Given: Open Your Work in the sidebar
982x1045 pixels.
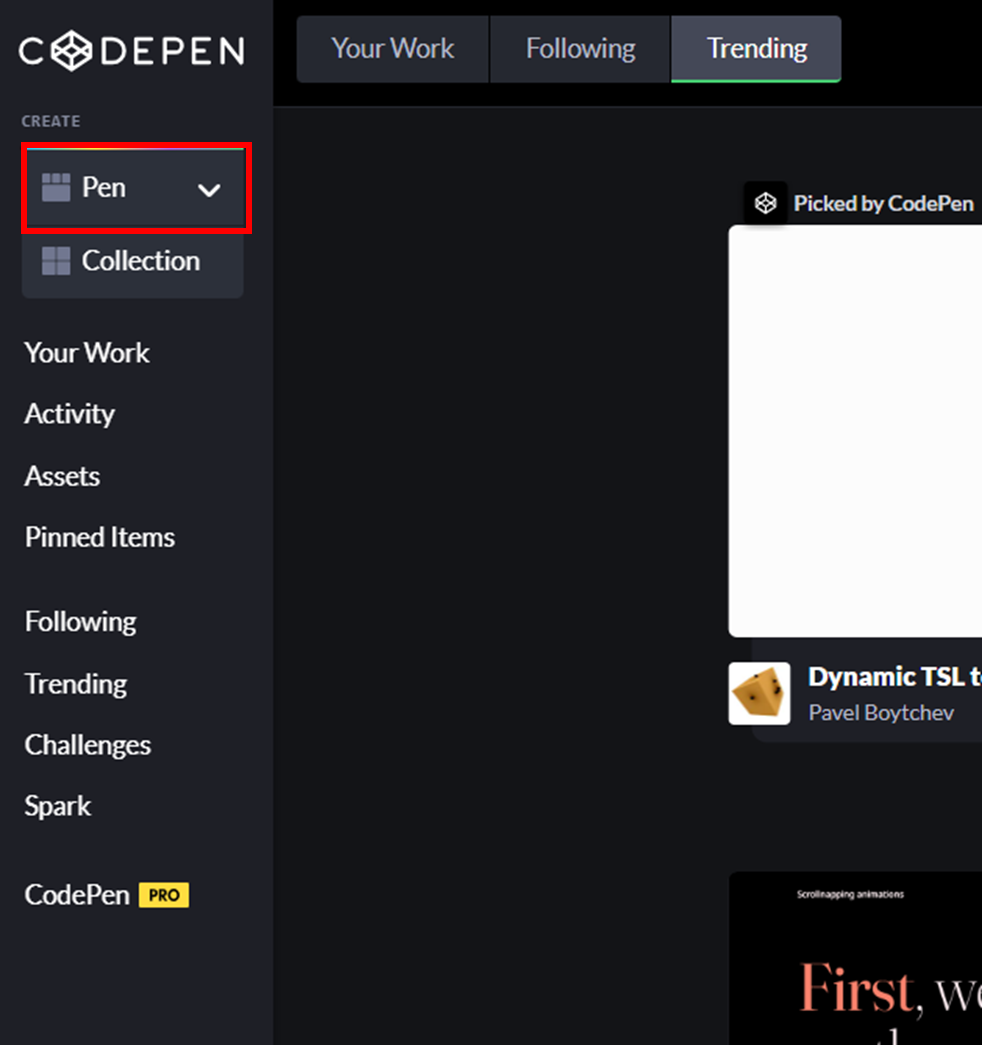Looking at the screenshot, I should click(87, 353).
